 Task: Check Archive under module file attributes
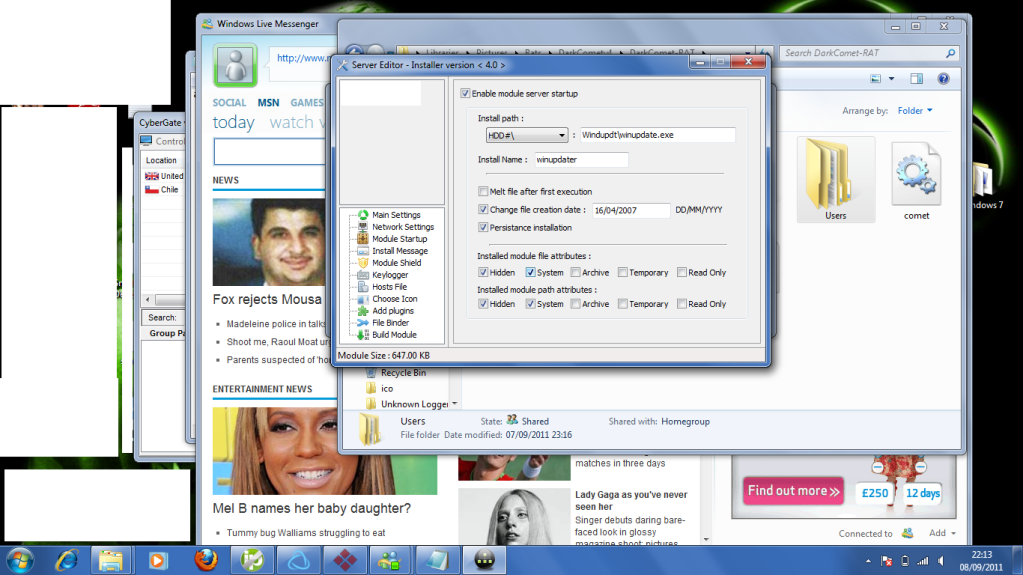(x=575, y=272)
